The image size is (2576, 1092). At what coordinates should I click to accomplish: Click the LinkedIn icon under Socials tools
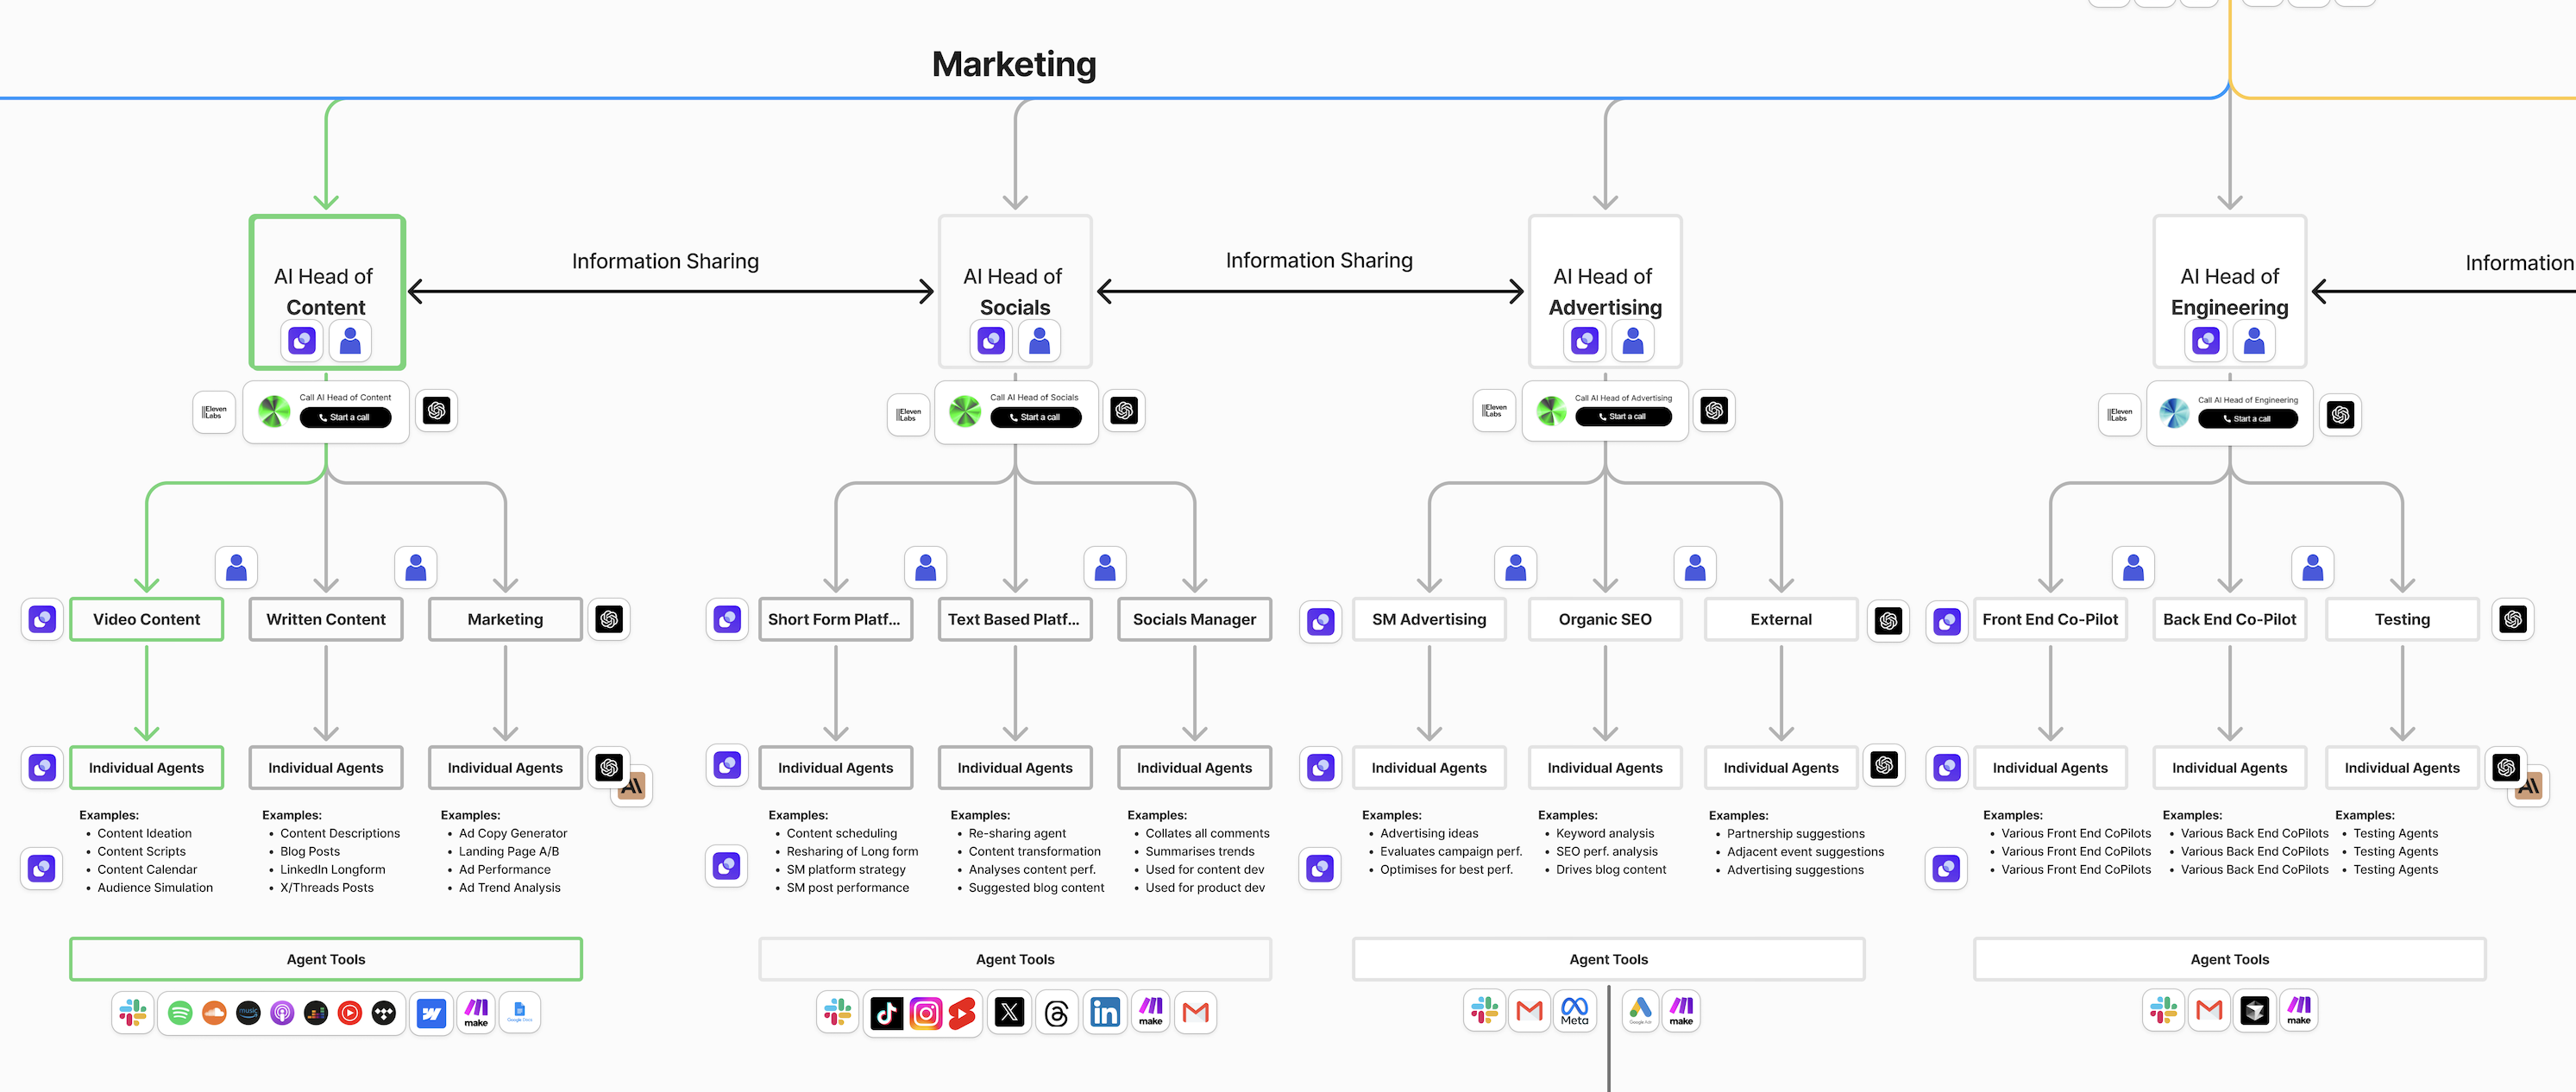(1105, 1013)
